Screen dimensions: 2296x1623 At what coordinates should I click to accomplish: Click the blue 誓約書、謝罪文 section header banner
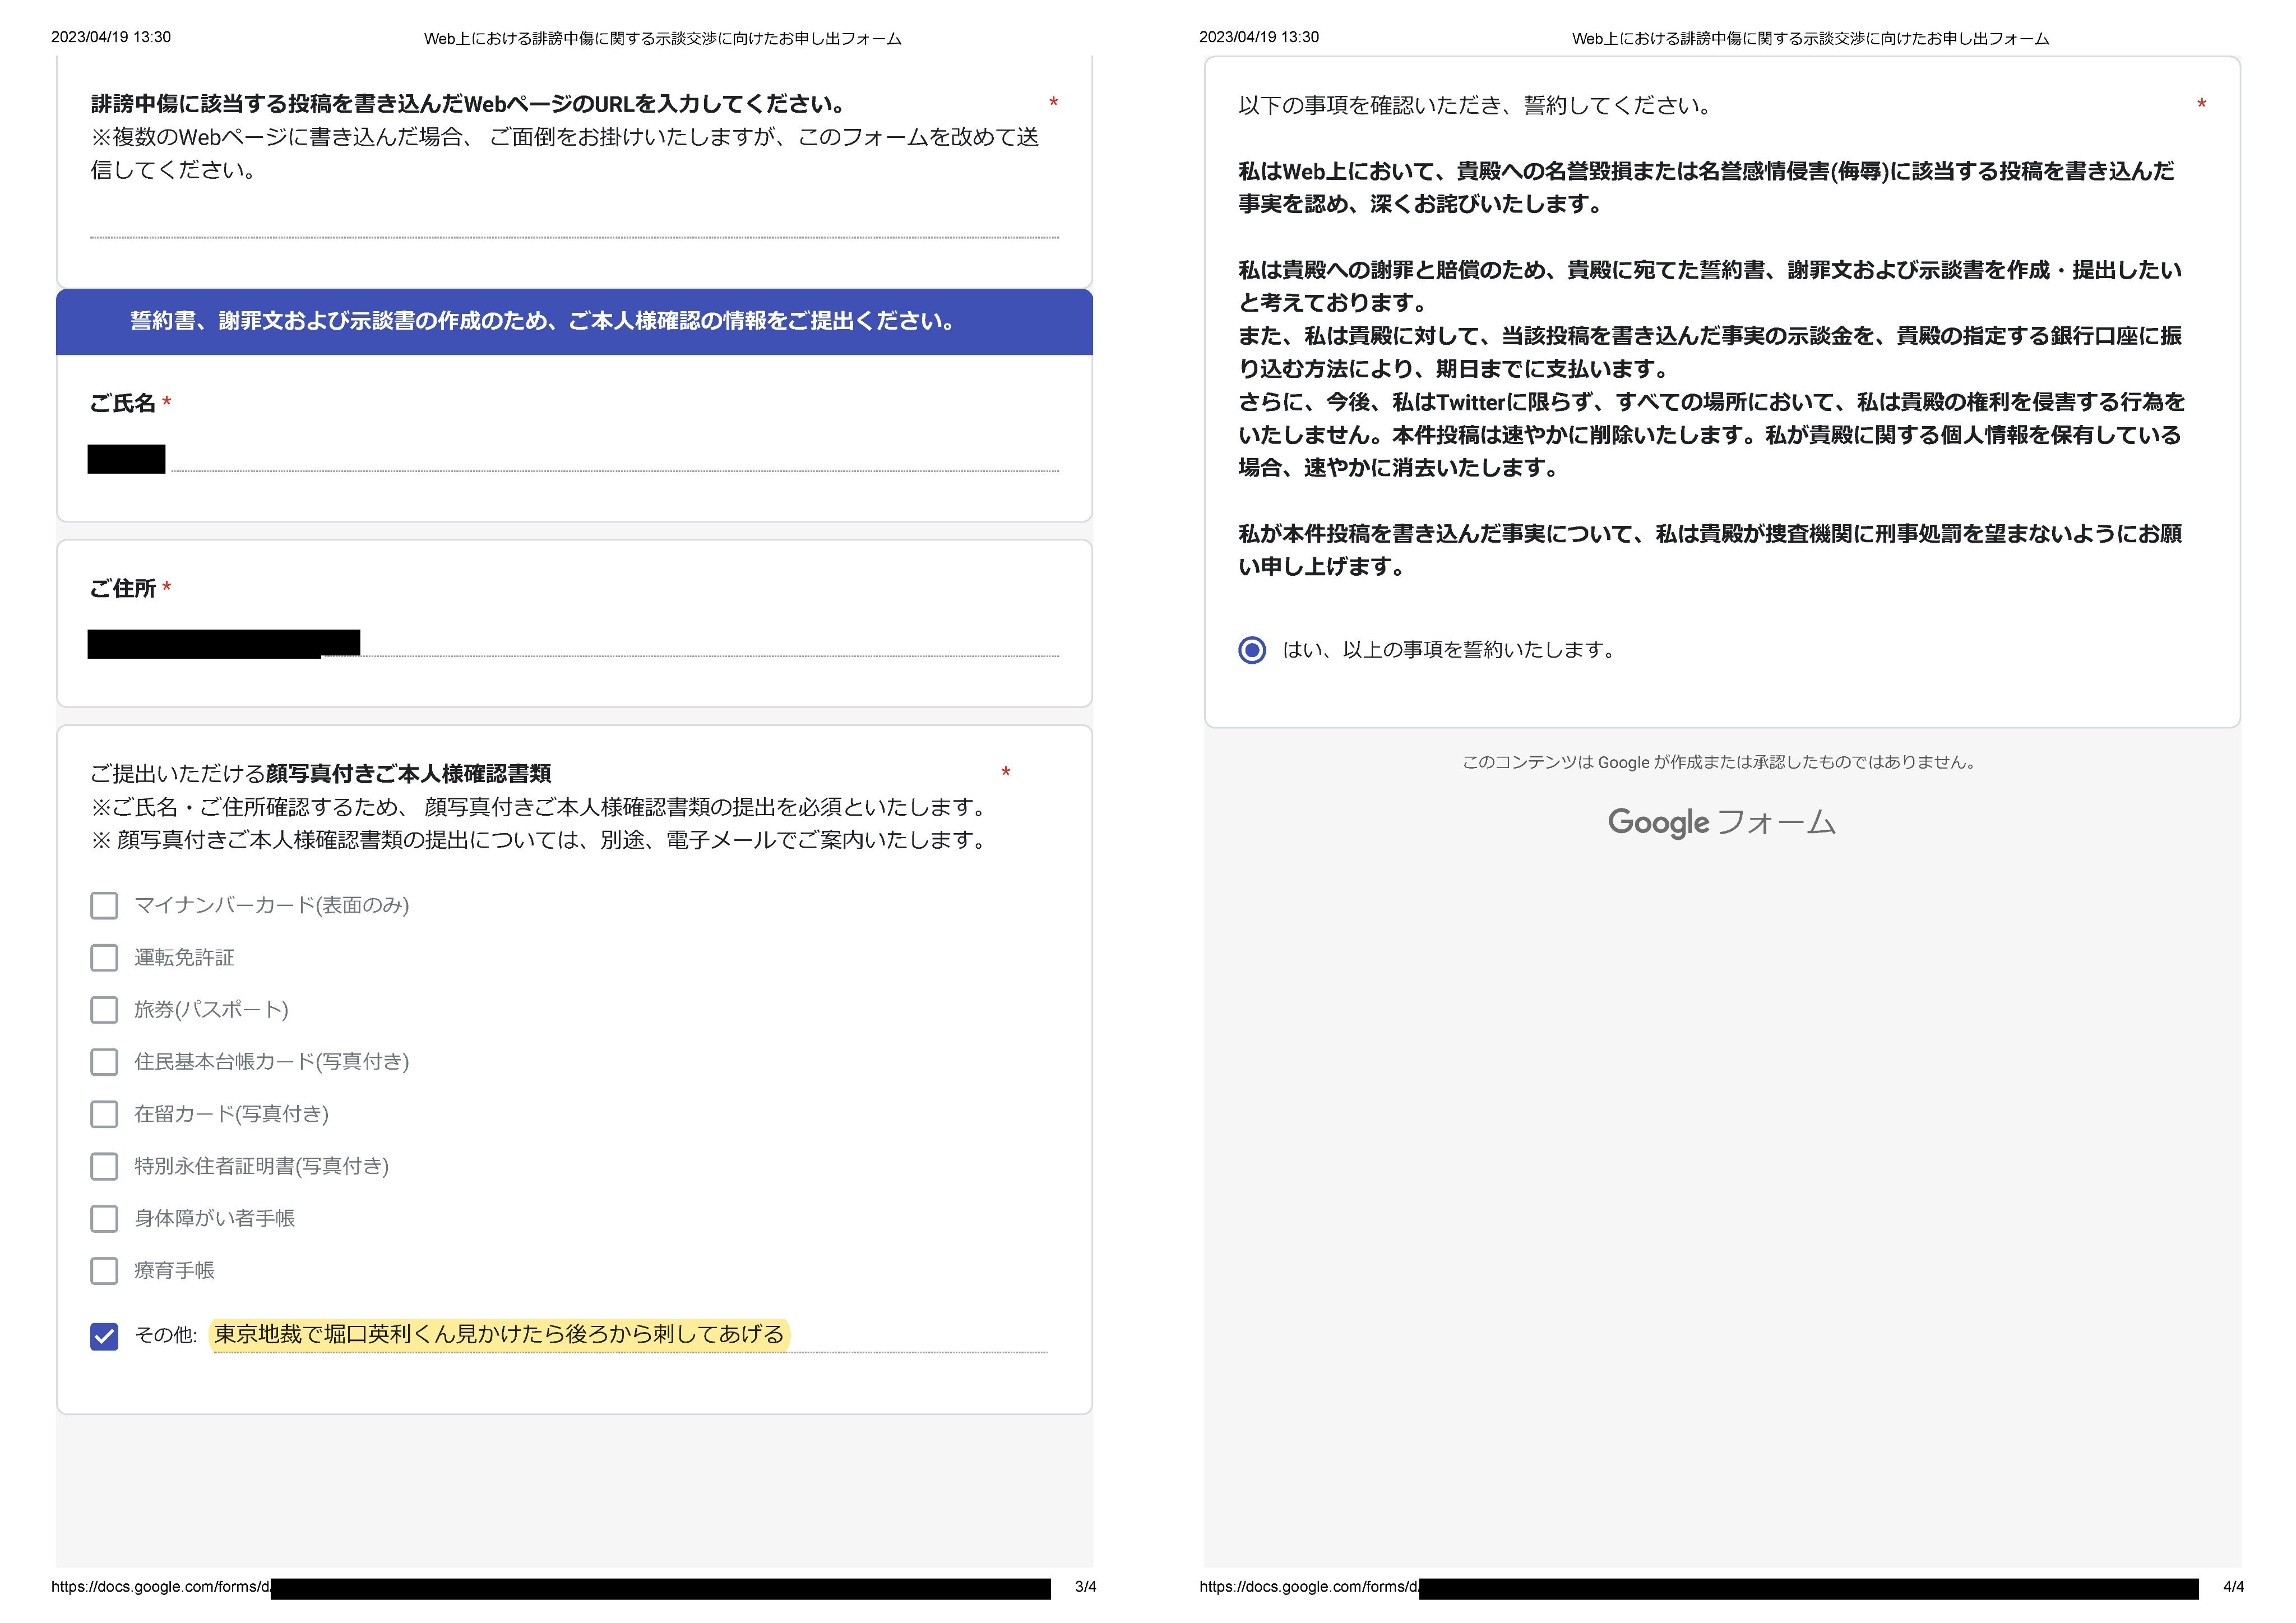click(x=574, y=322)
